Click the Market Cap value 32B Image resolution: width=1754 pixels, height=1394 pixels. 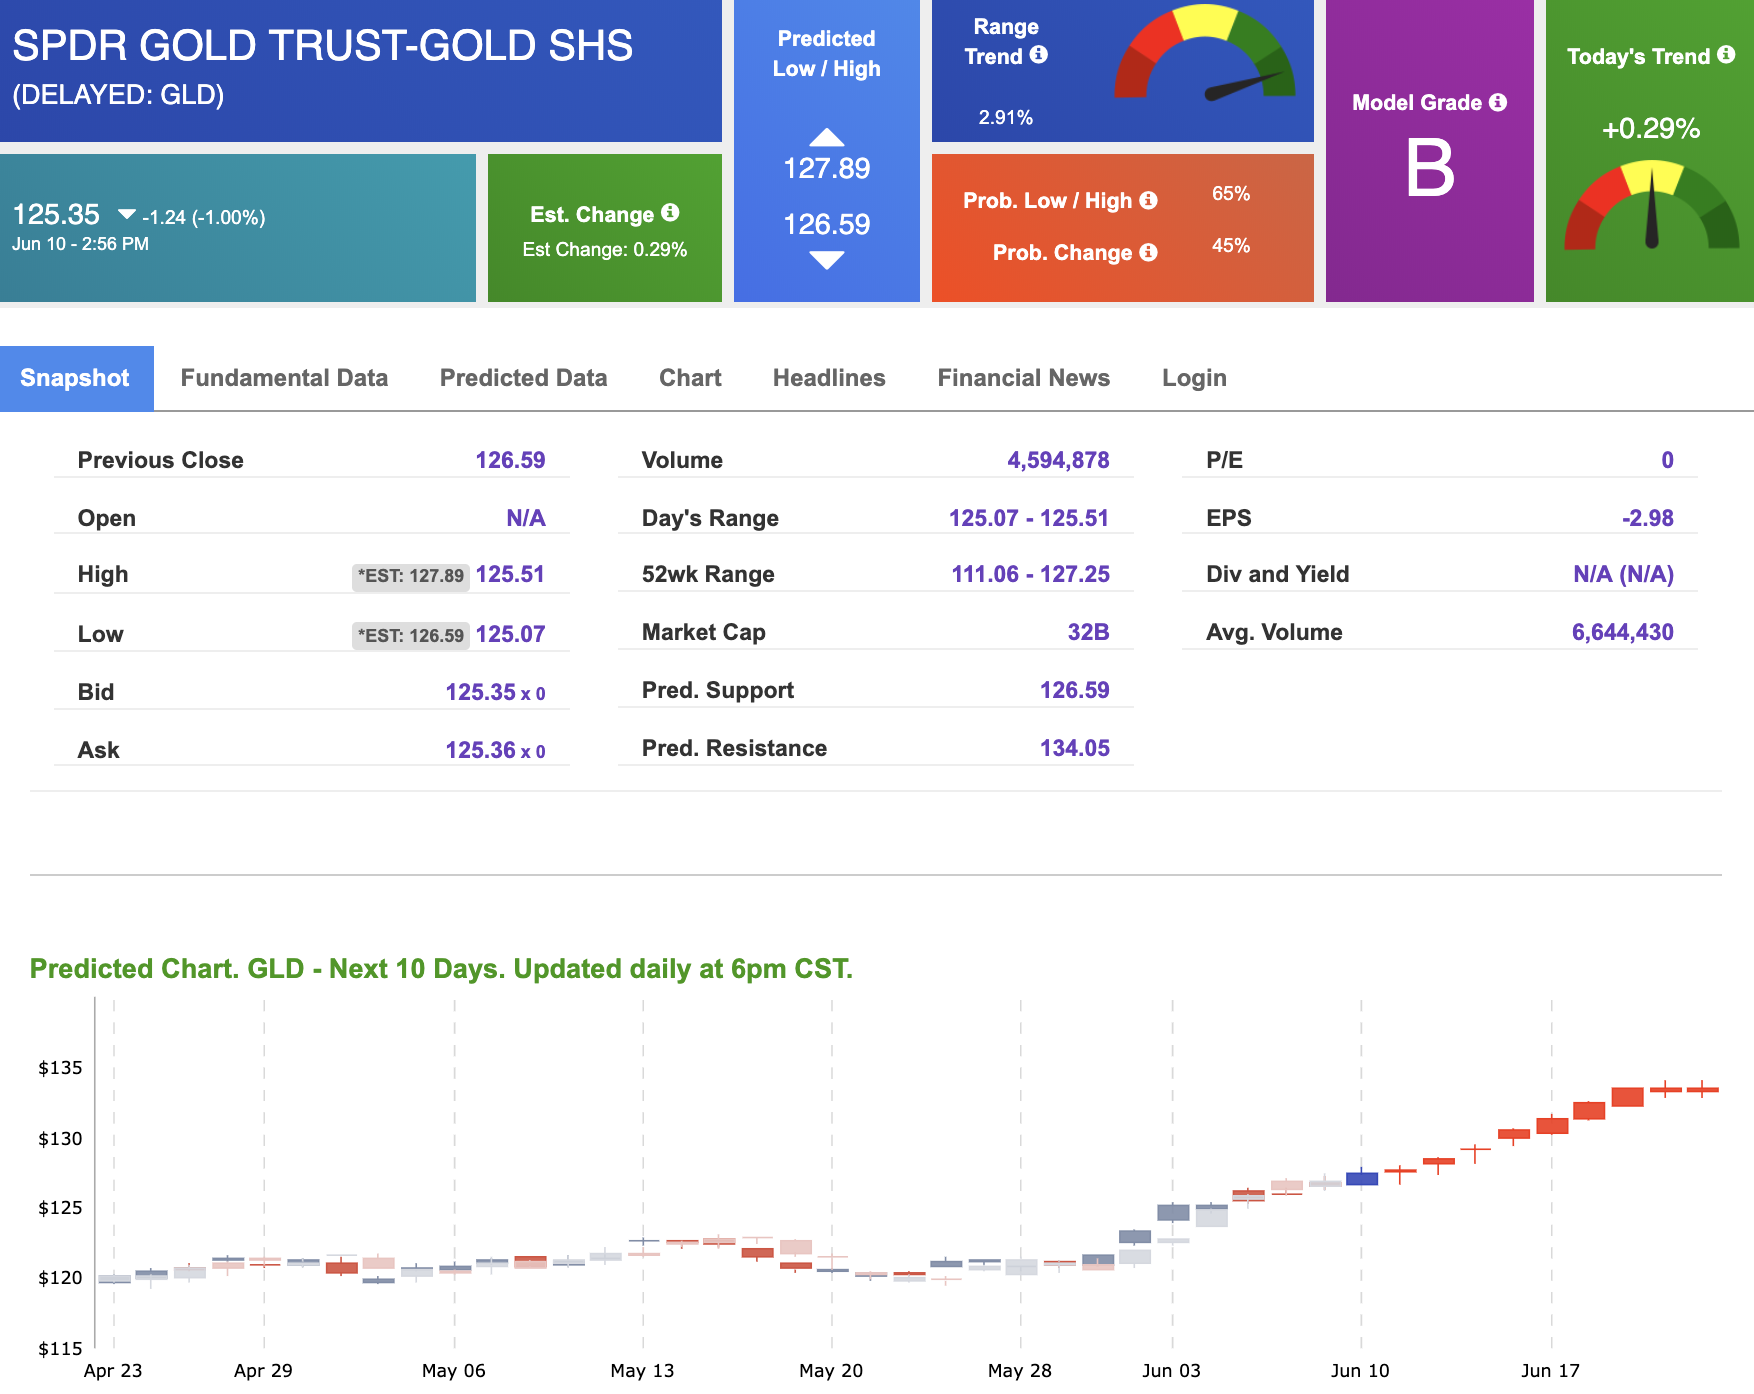click(1088, 632)
